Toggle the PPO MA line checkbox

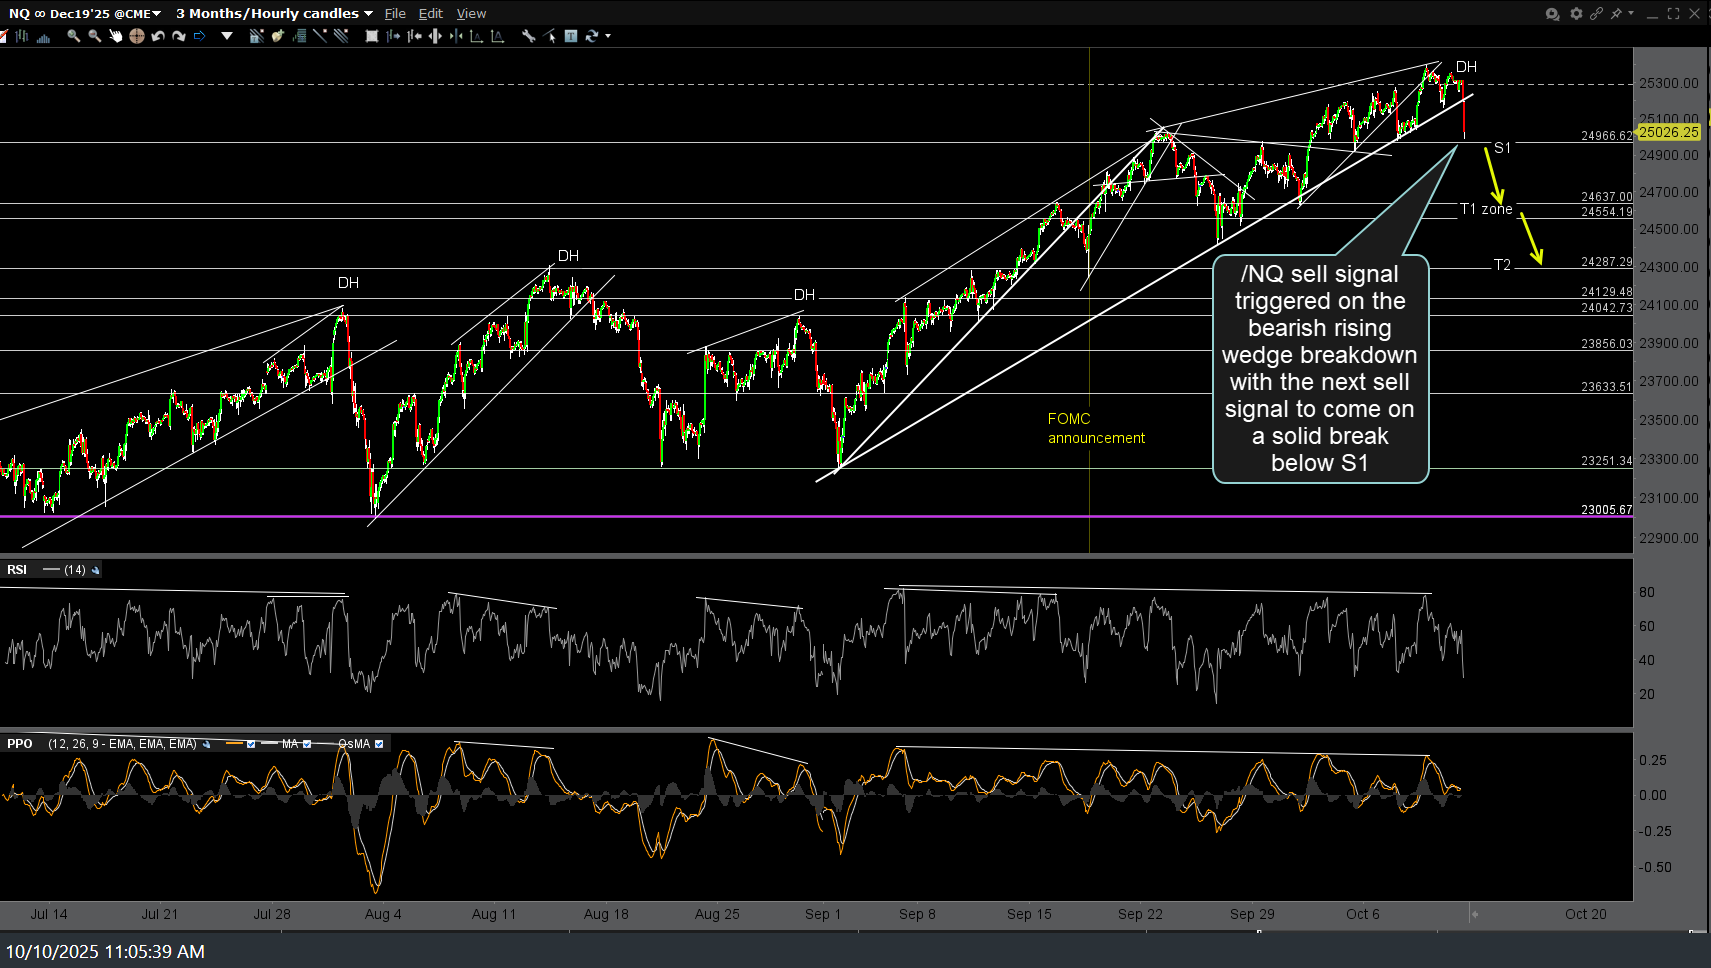click(307, 744)
